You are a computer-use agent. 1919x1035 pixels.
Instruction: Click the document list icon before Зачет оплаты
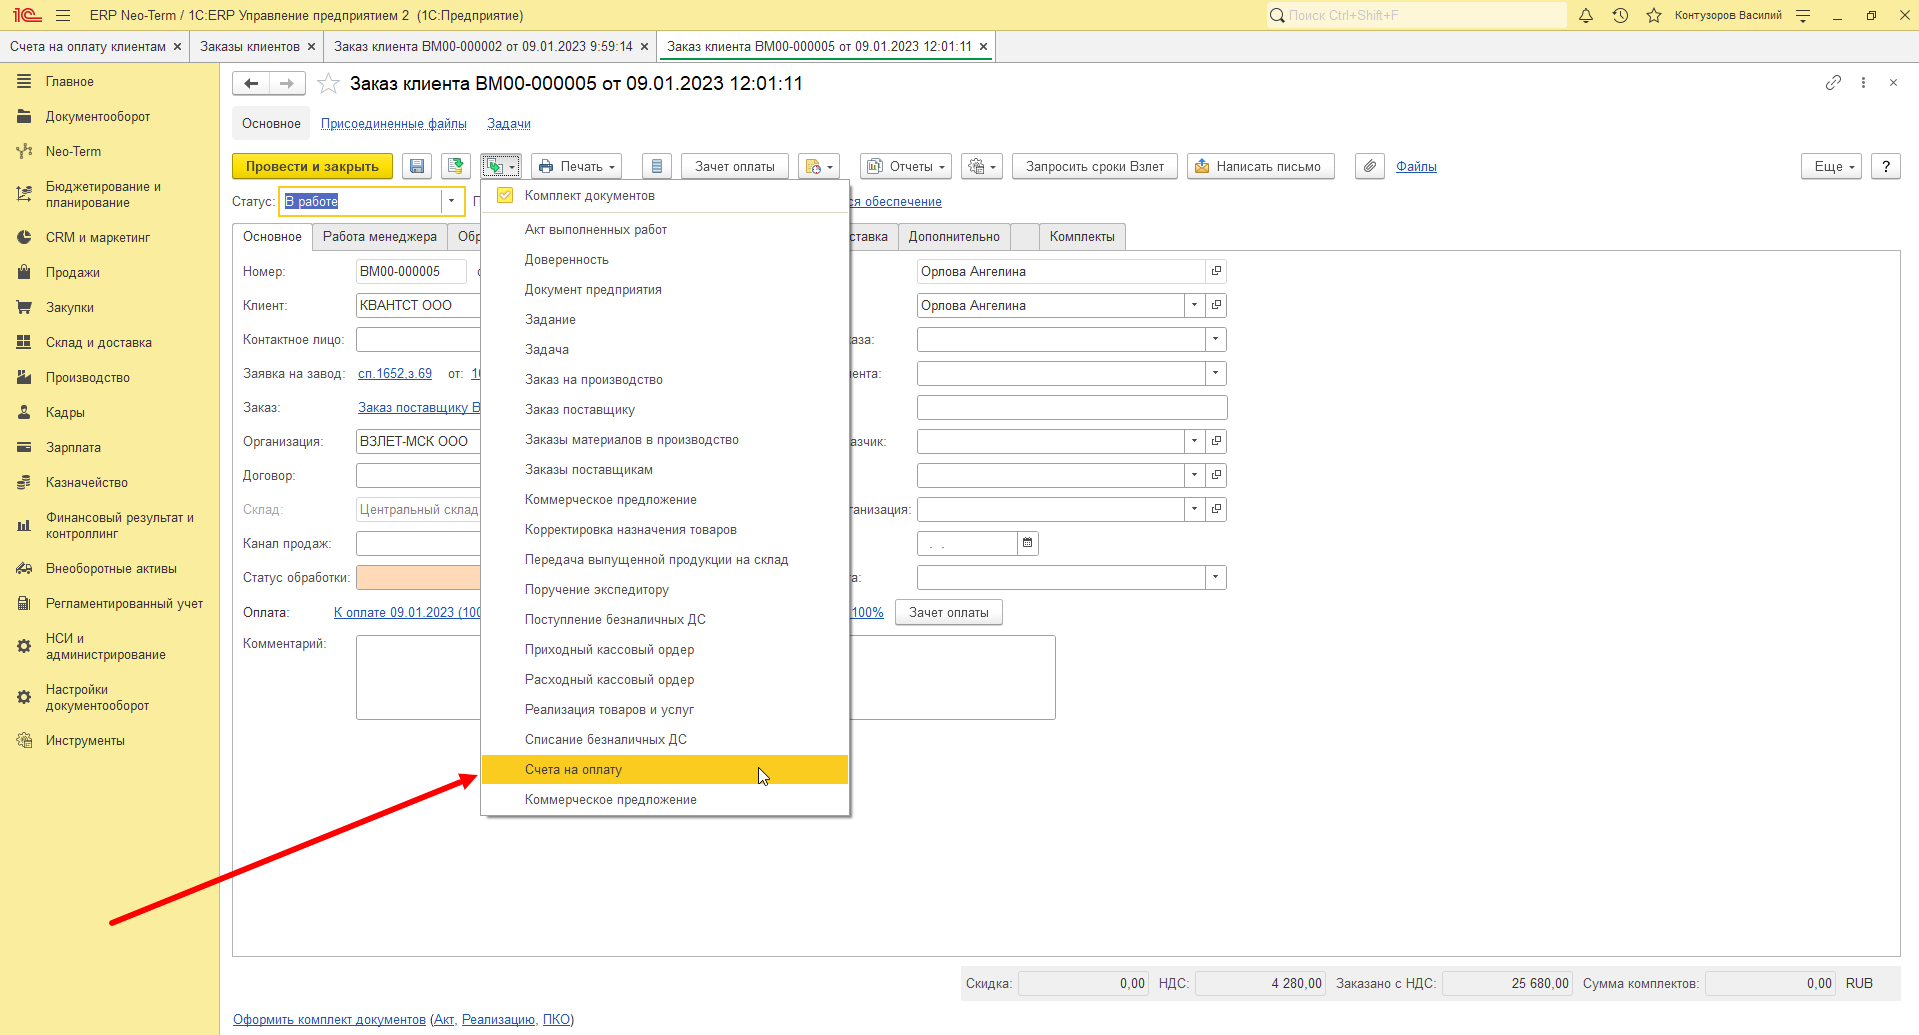[x=657, y=166]
